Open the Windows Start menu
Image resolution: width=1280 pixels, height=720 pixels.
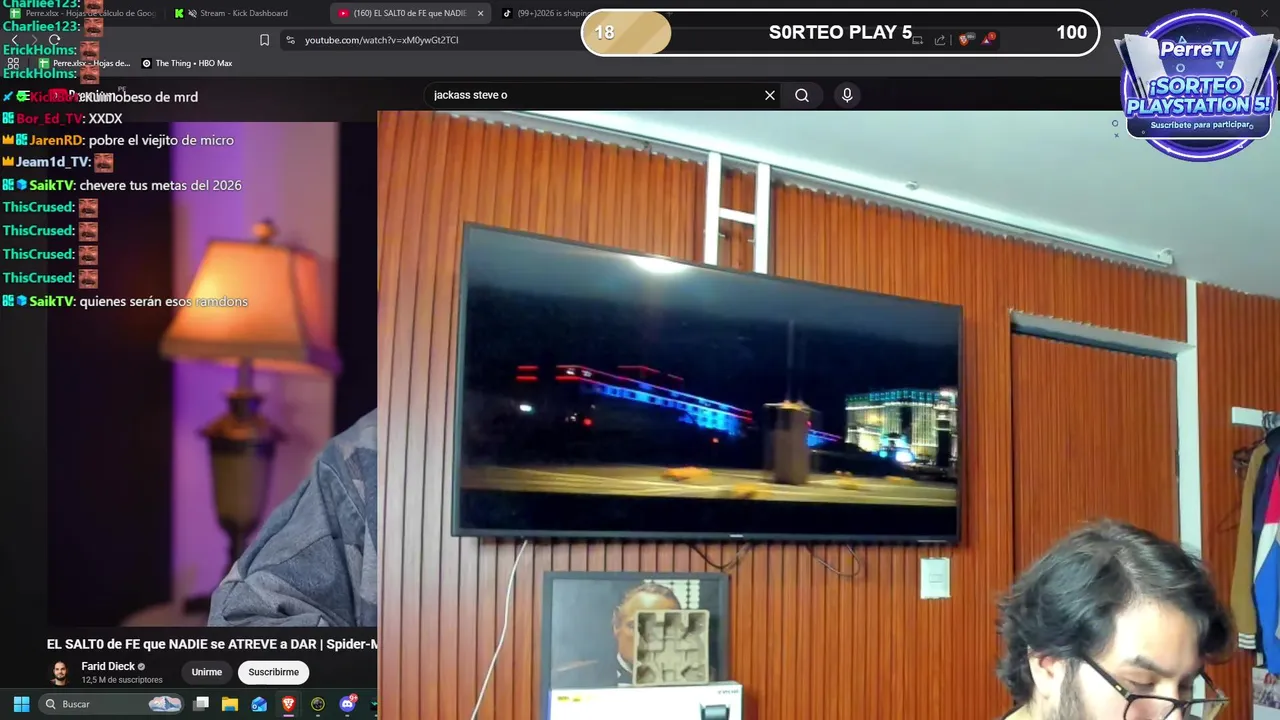pyautogui.click(x=21, y=704)
